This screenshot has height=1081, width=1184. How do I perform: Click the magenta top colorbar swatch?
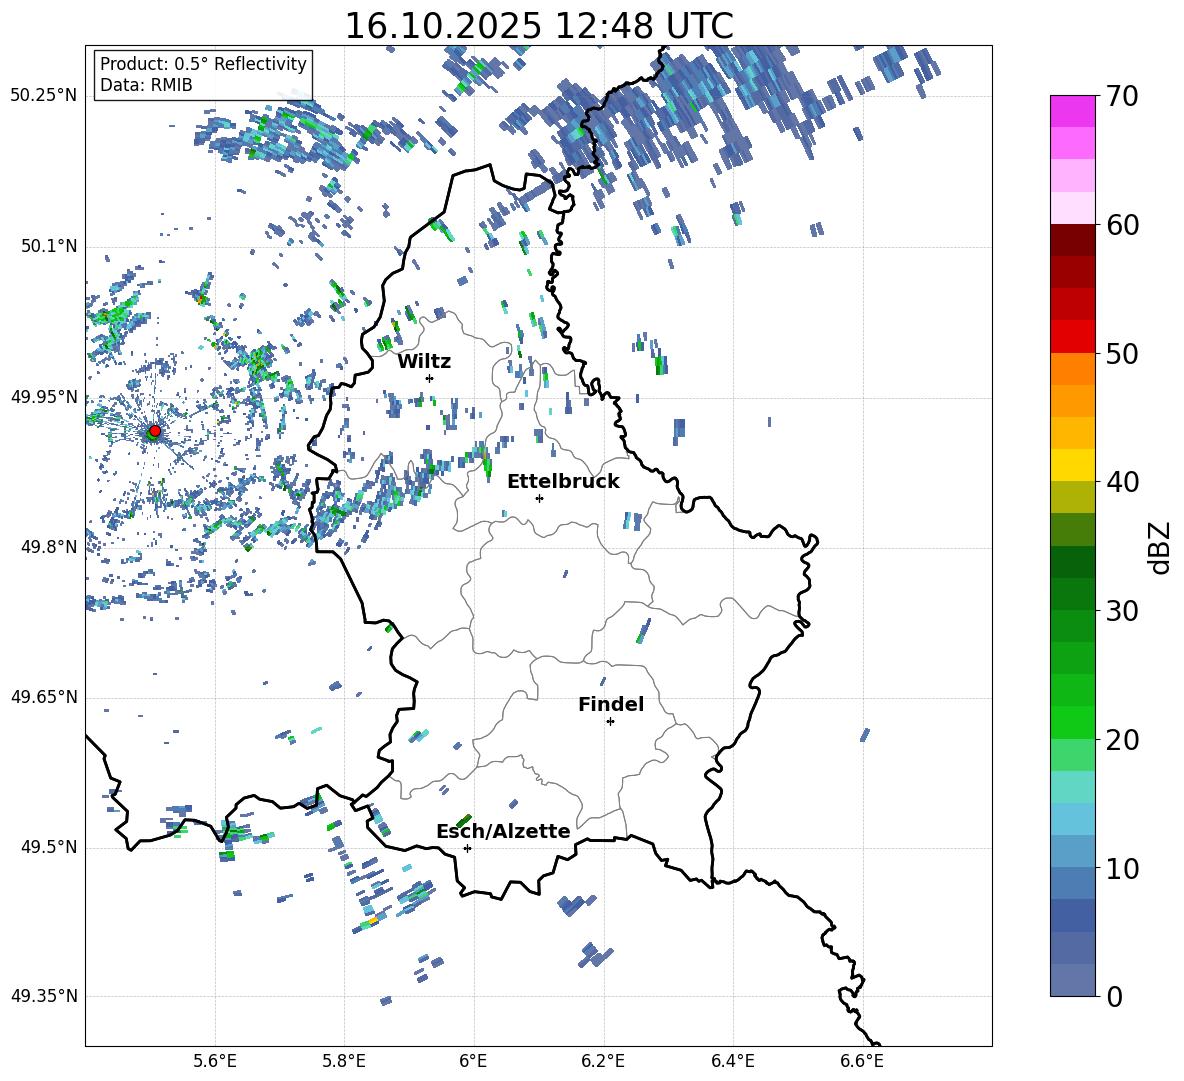(1072, 111)
